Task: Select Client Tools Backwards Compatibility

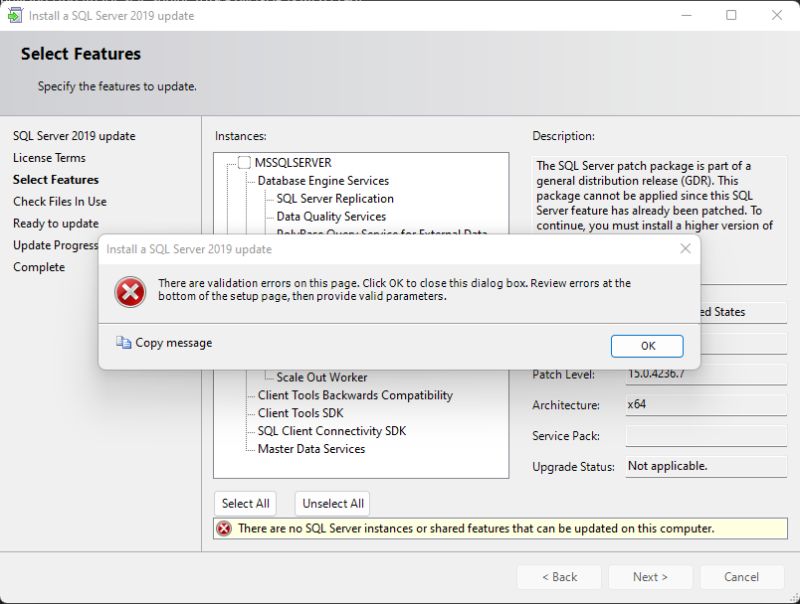Action: tap(353, 396)
